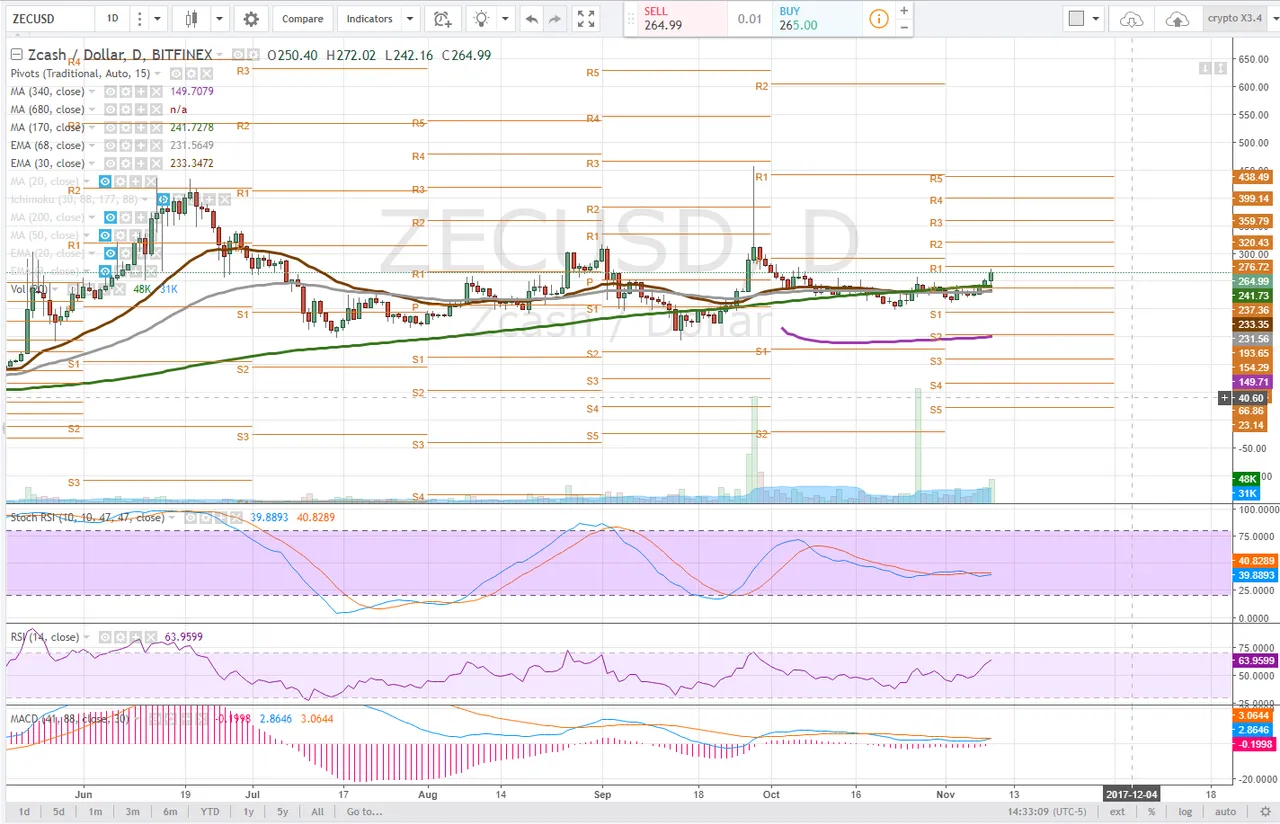Viewport: 1280px width, 824px height.
Task: Open the chart settings gear in the toolbar
Action: coord(251,19)
